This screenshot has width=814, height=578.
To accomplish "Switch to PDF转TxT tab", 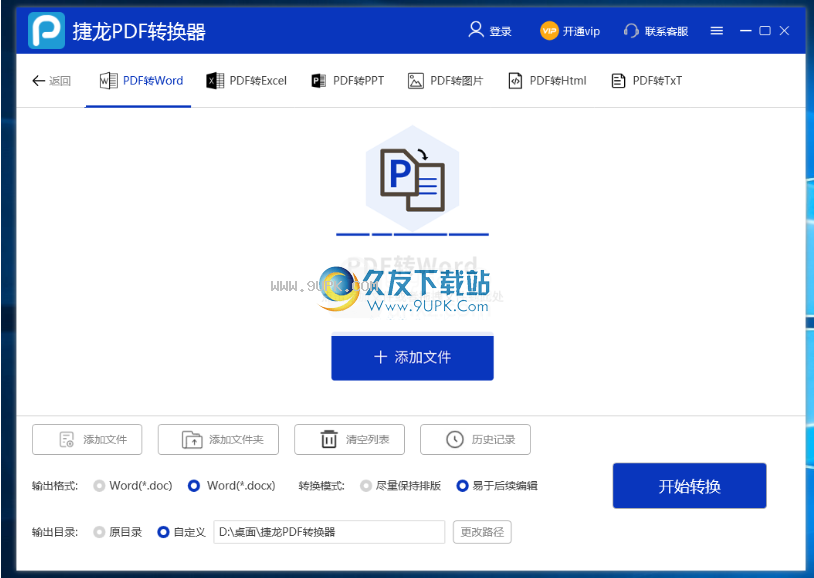I will point(646,80).
